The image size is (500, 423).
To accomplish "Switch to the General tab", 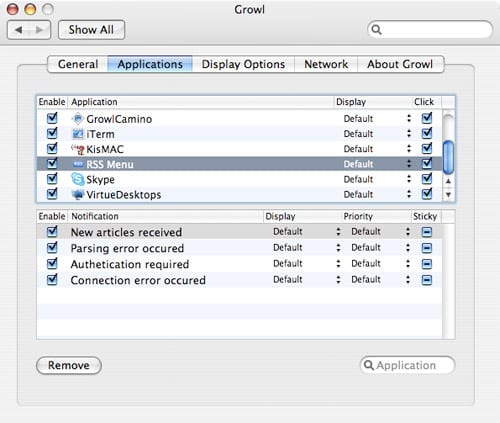I will coord(78,64).
